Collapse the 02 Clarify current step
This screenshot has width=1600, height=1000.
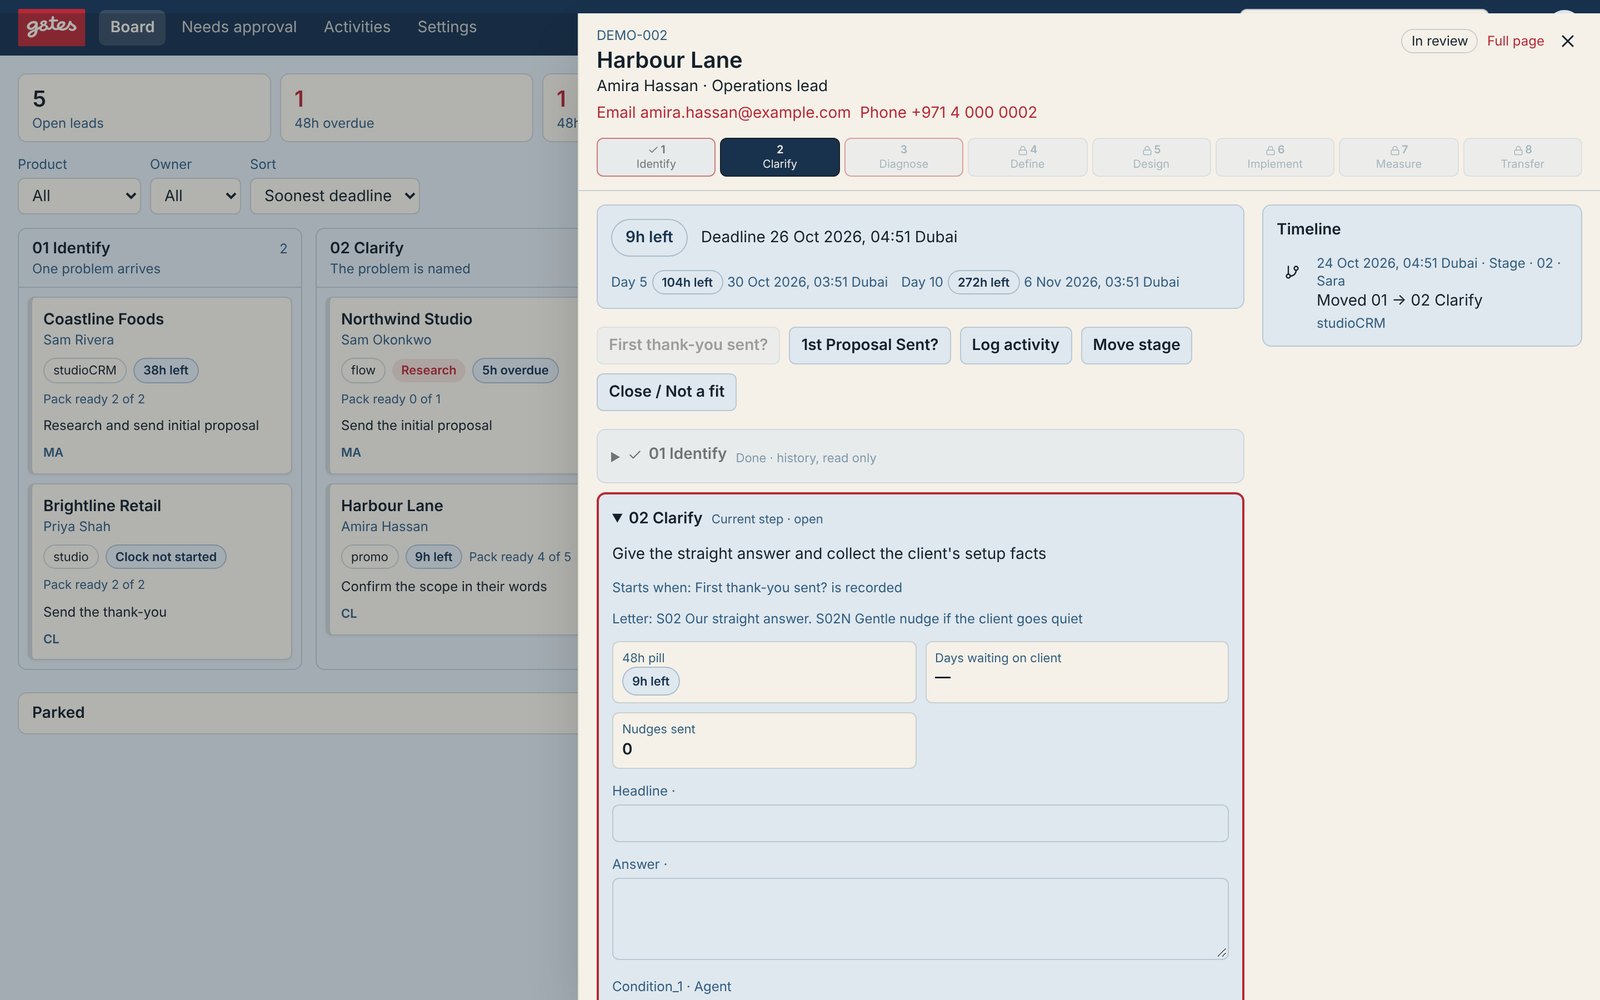coord(617,518)
